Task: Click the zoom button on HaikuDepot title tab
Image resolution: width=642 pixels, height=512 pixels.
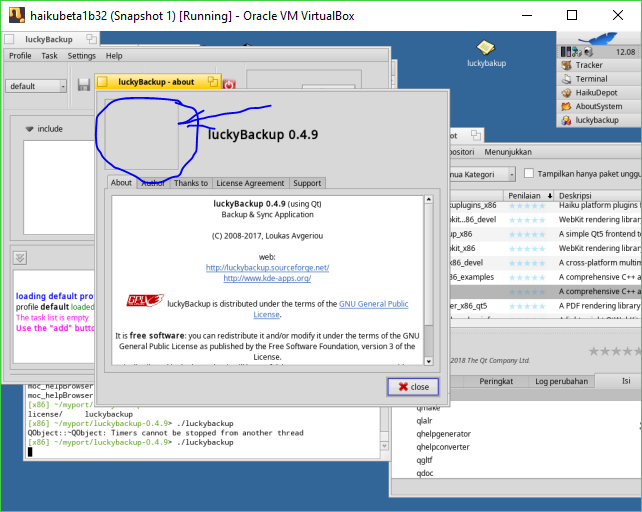Action: [476, 135]
